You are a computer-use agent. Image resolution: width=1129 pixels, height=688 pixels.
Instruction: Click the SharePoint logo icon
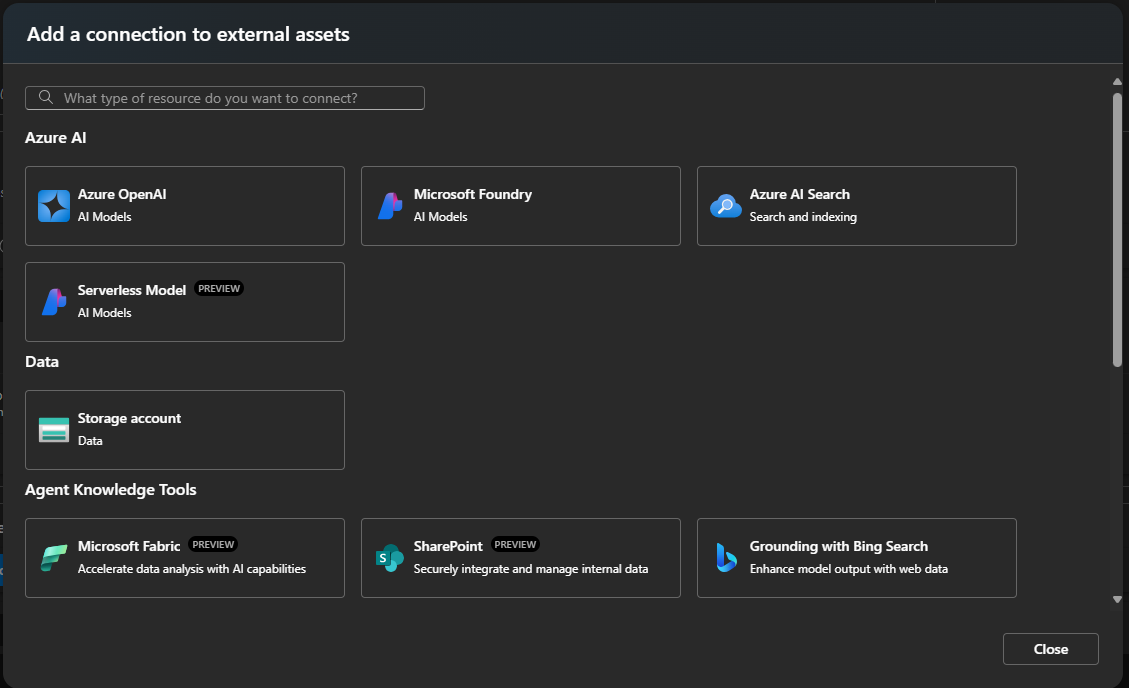tap(389, 558)
